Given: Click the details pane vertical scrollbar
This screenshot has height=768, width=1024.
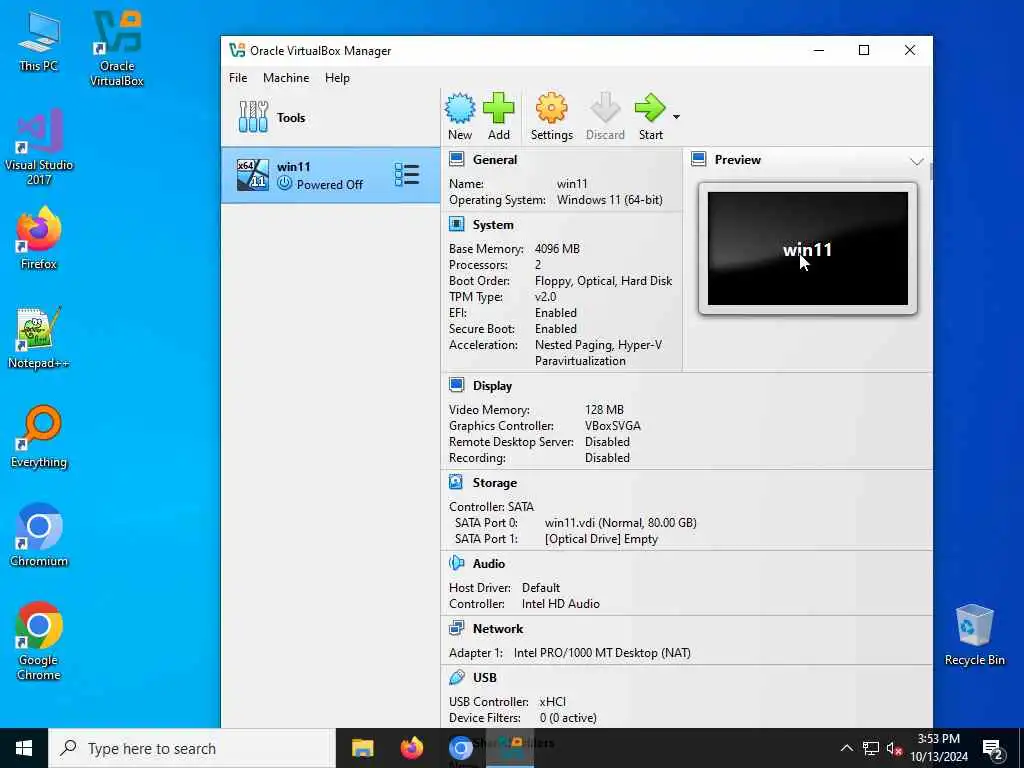Looking at the screenshot, I should 931,171.
